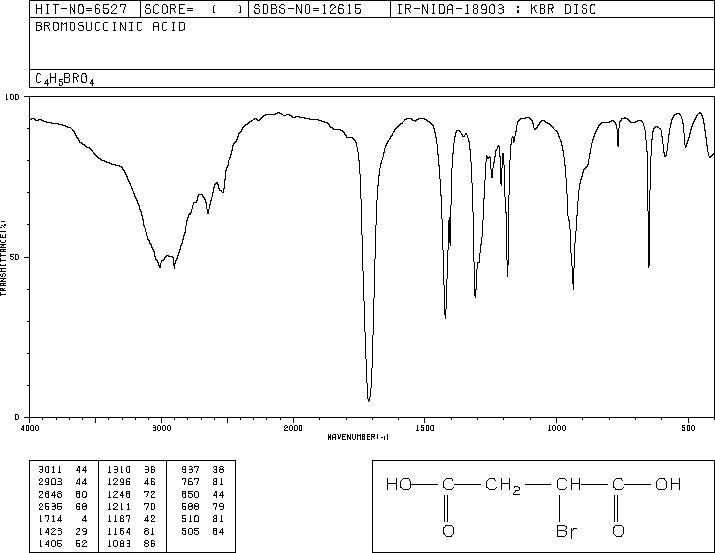Select the 608 row in the peak table
This screenshot has height=553, width=715.
203,506
